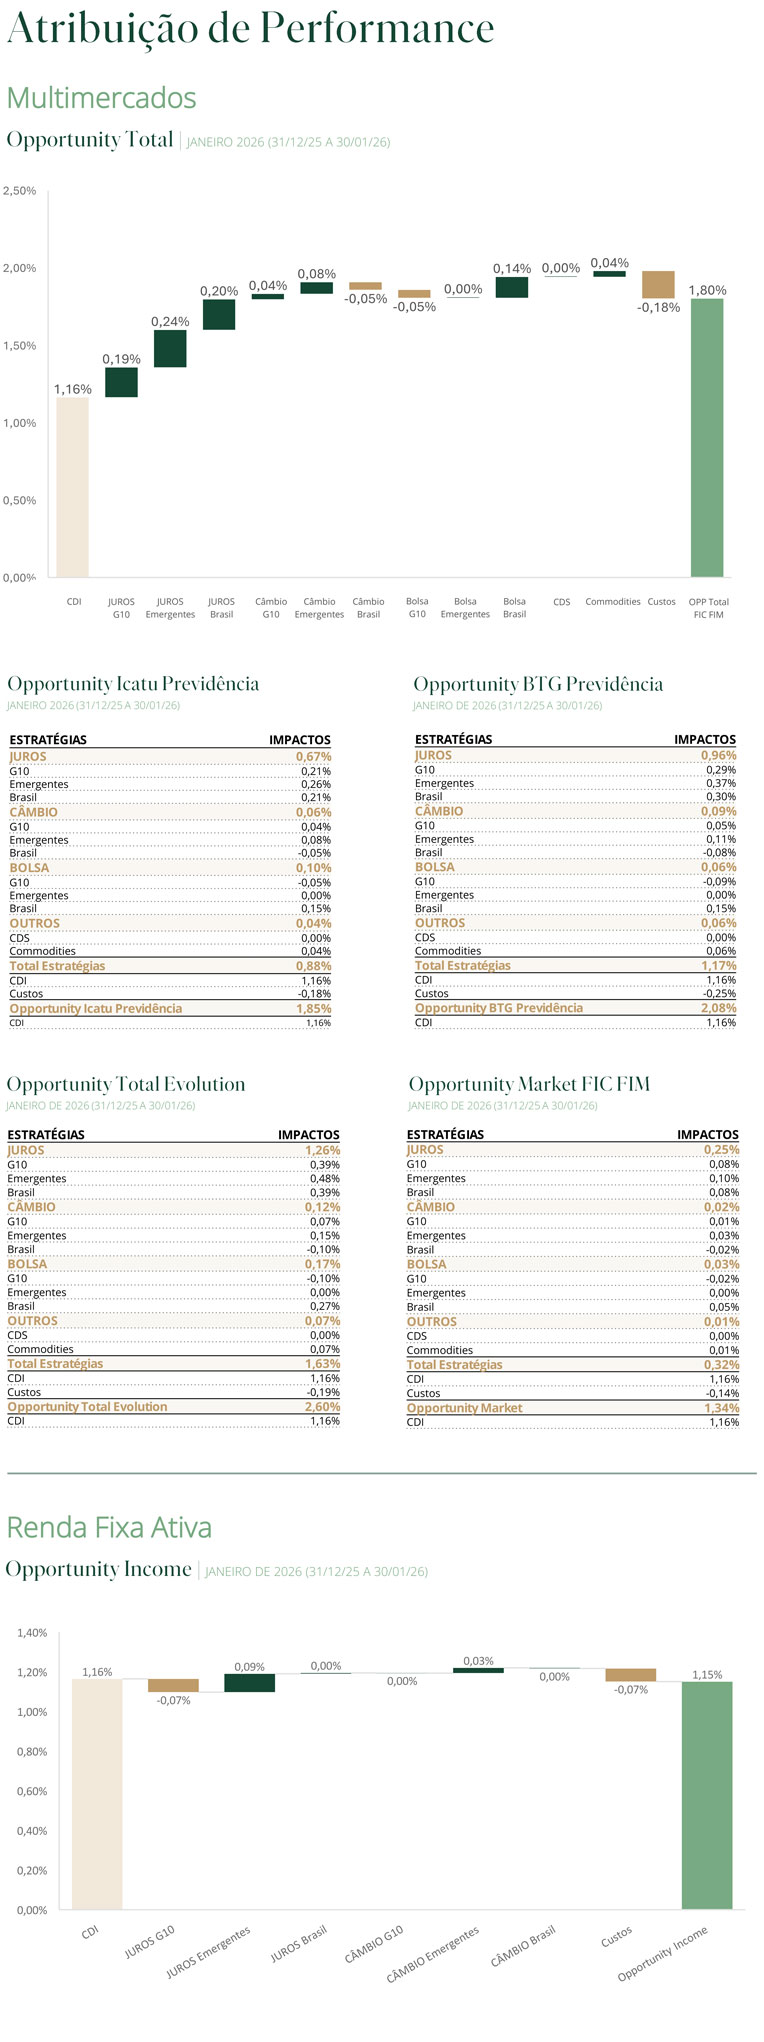The width and height of the screenshot is (764, 2042).
Task: Select the 'Opportunity BTG Previdência' table heading
Action: click(538, 684)
